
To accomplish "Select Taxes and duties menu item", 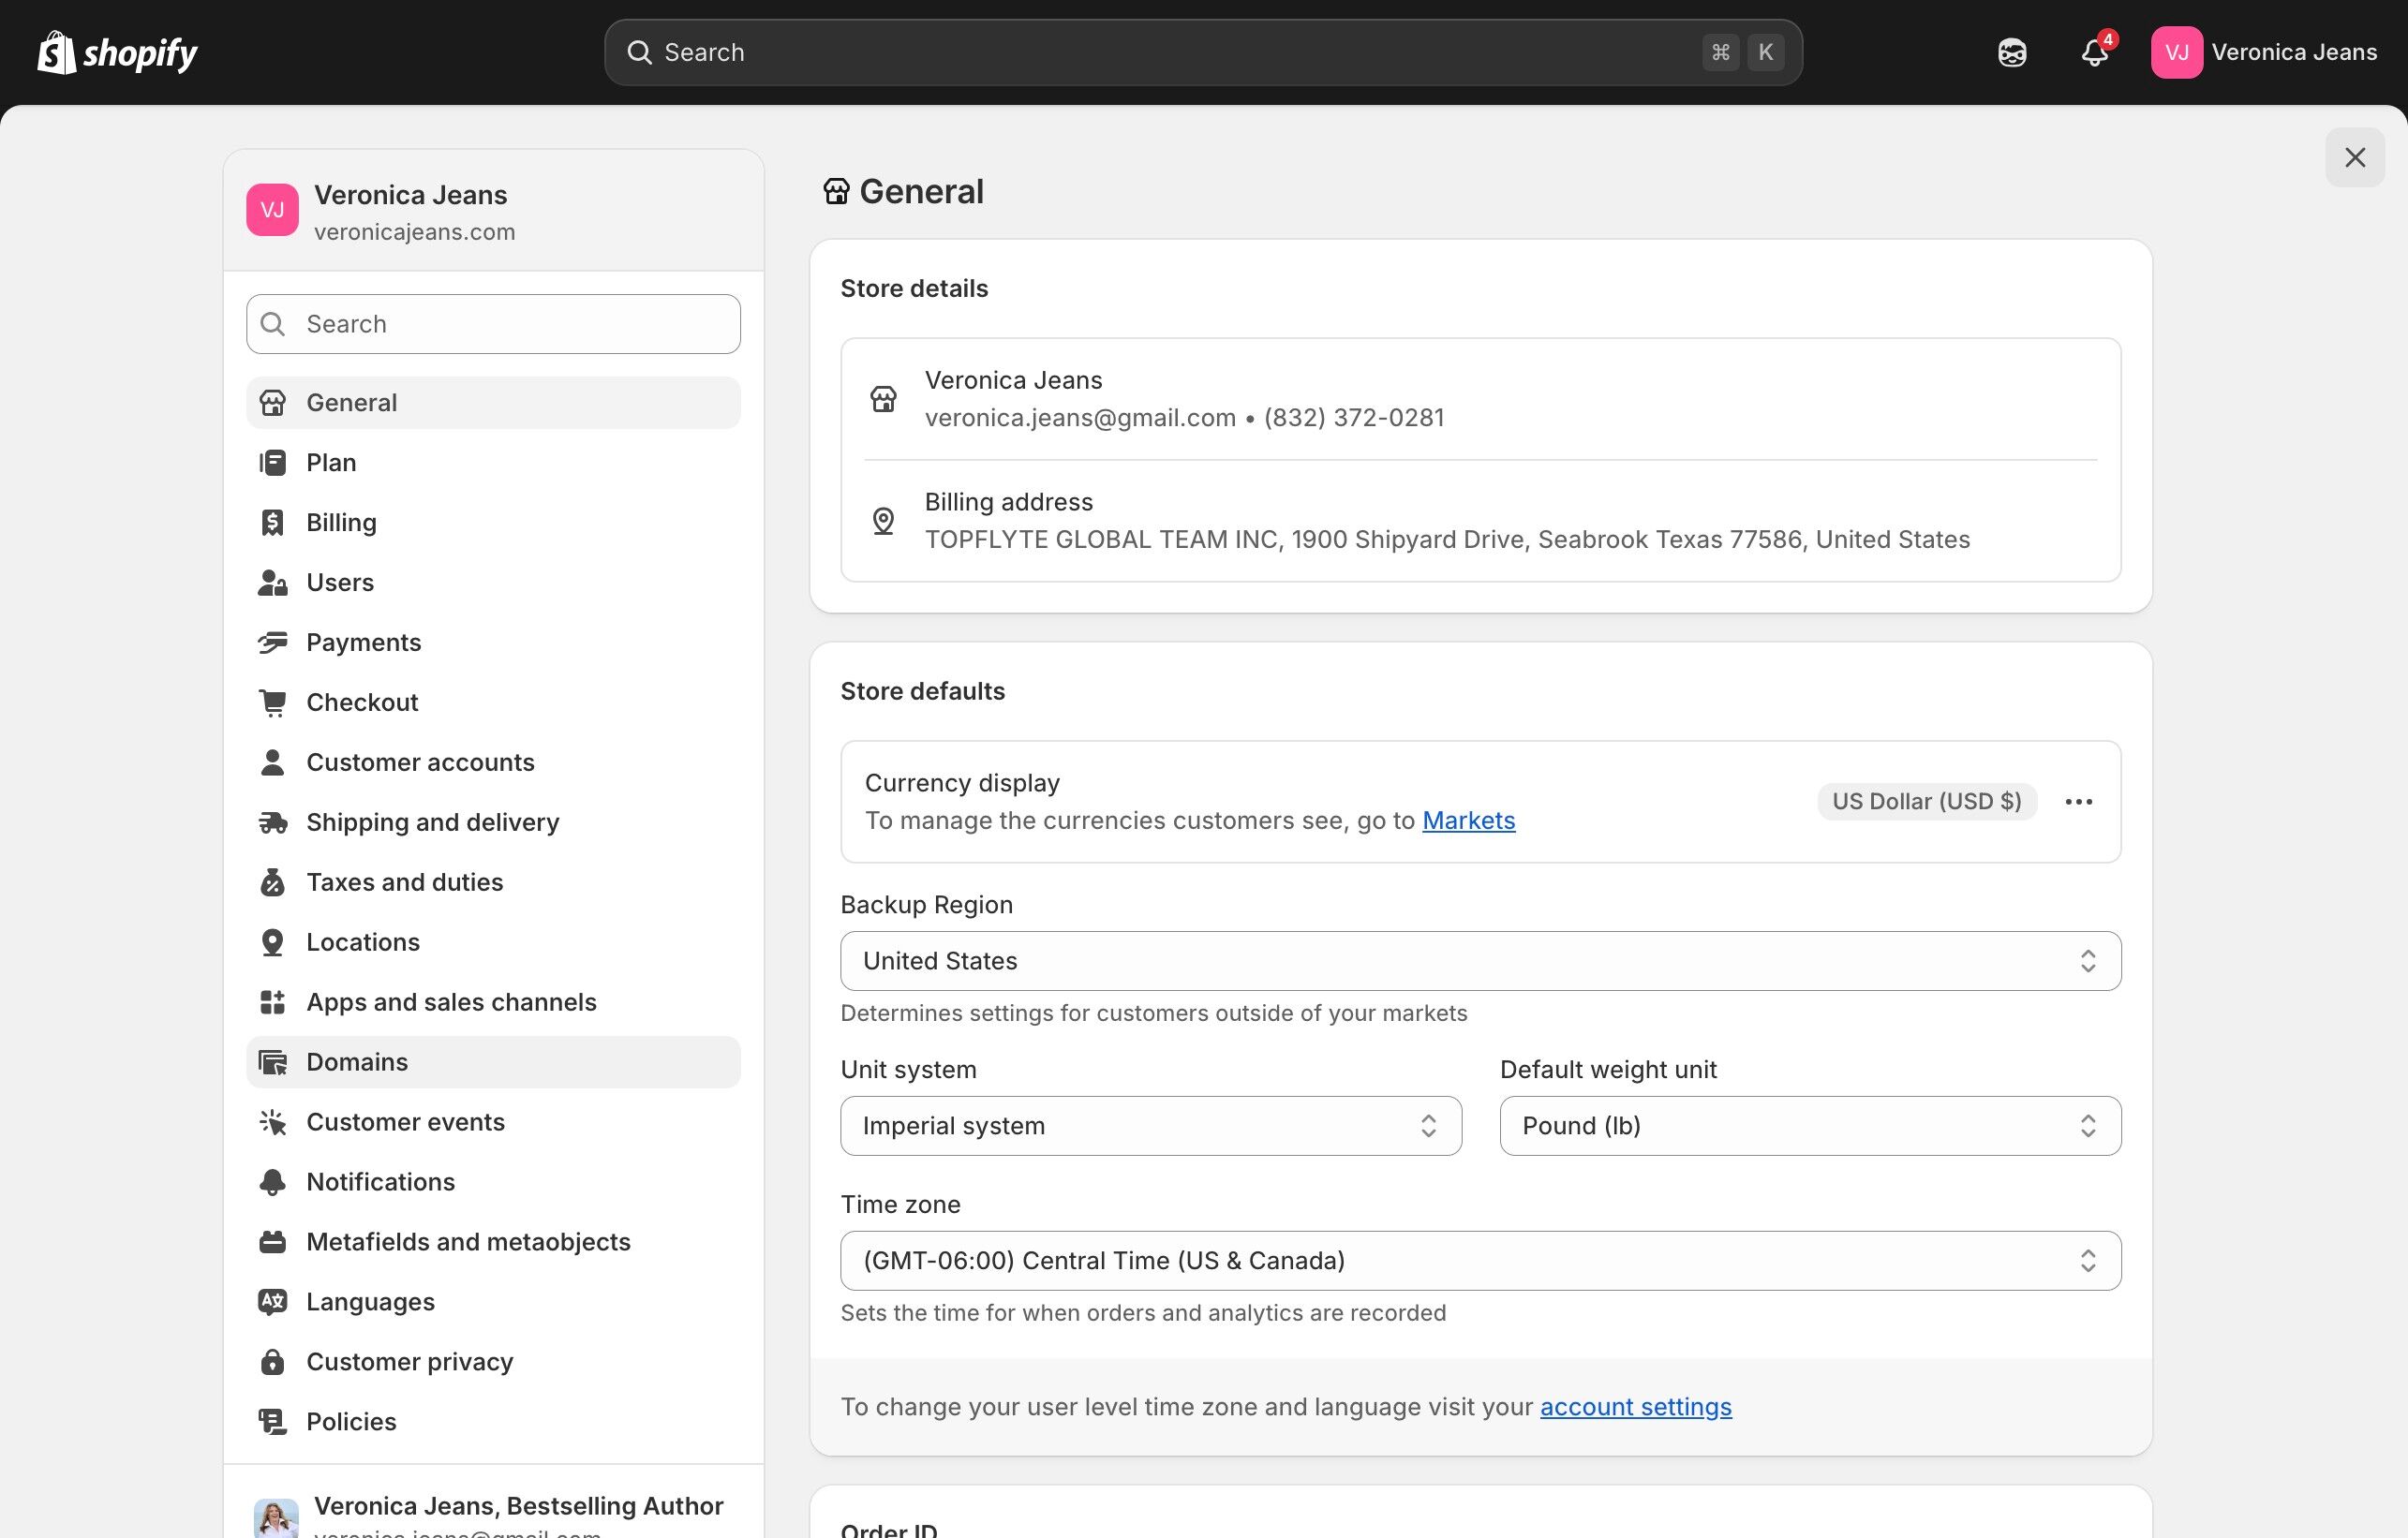I will pos(404,882).
